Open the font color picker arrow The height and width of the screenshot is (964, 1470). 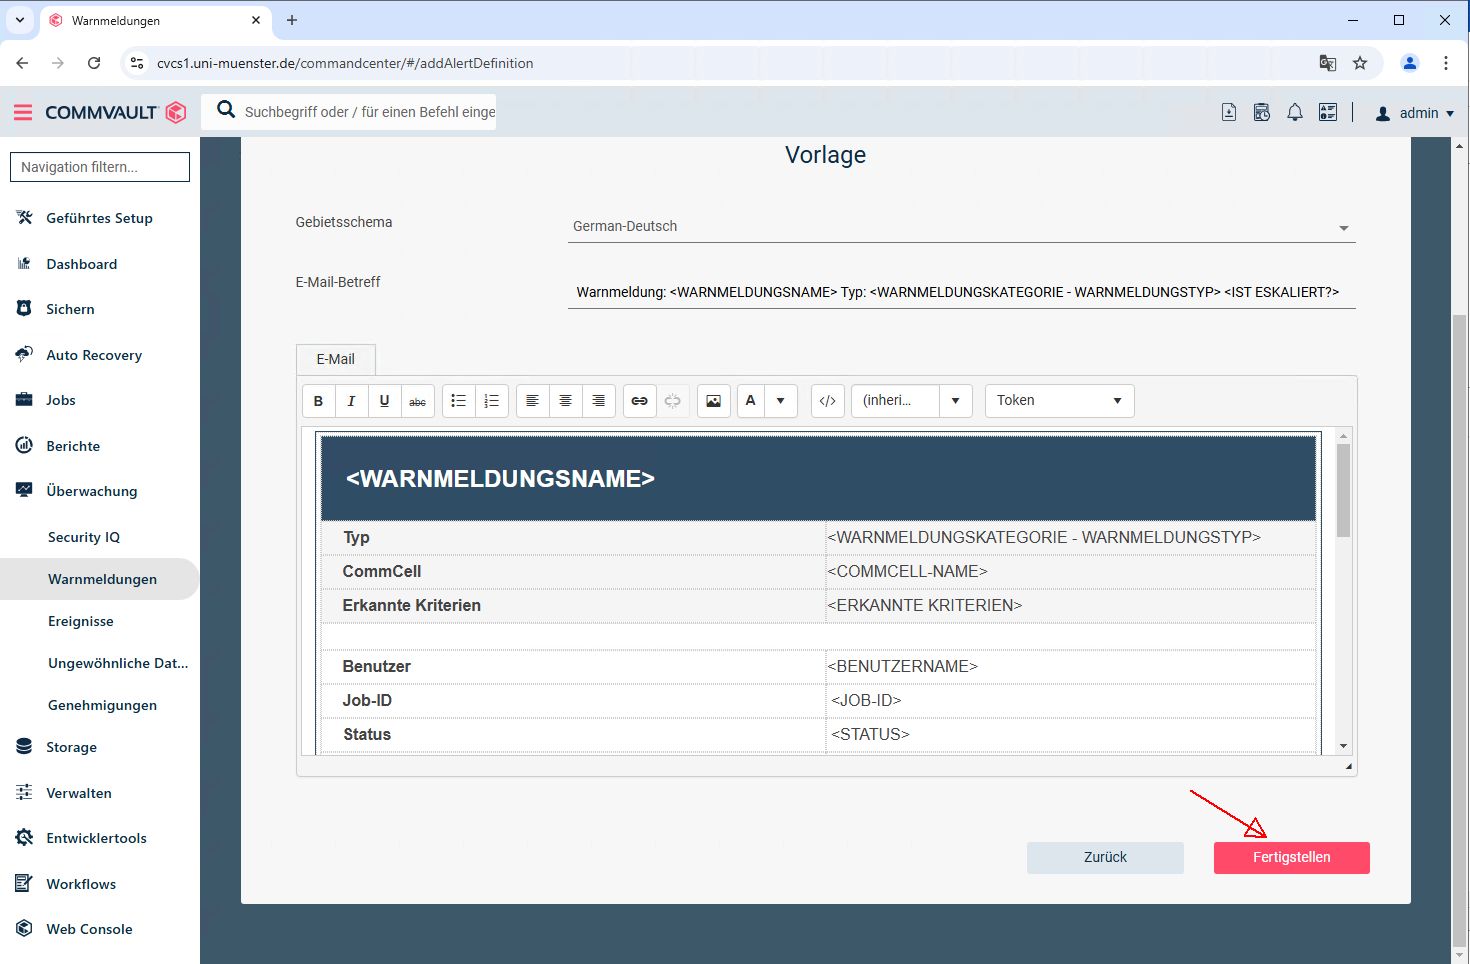pos(780,401)
